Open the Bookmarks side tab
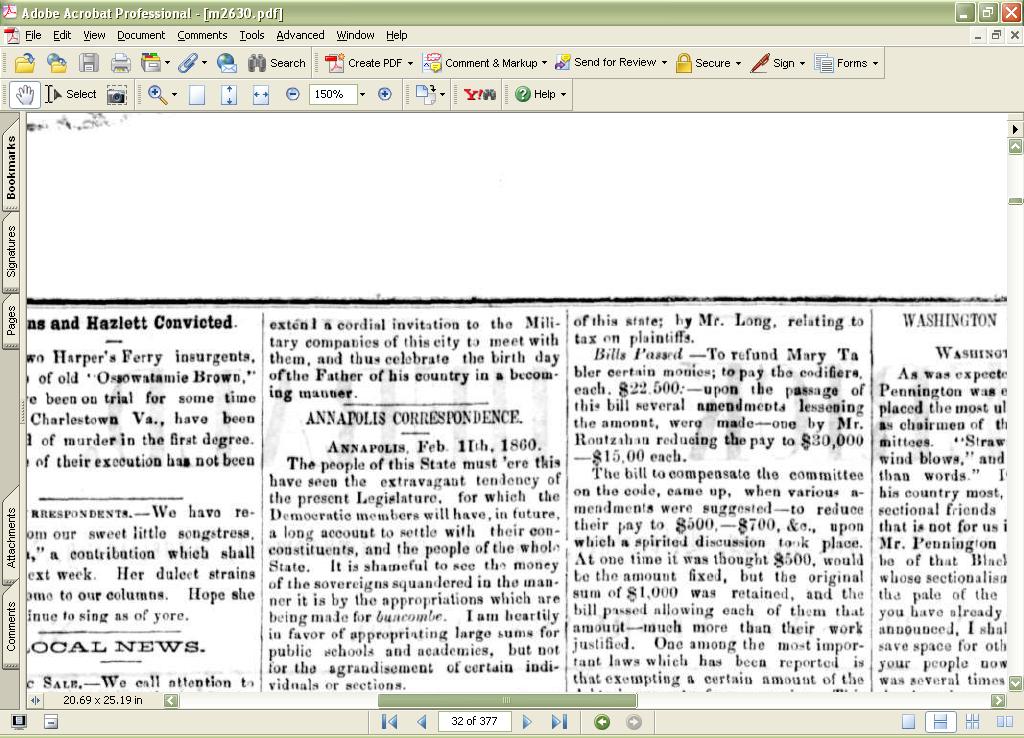The image size is (1024, 738). pos(11,168)
